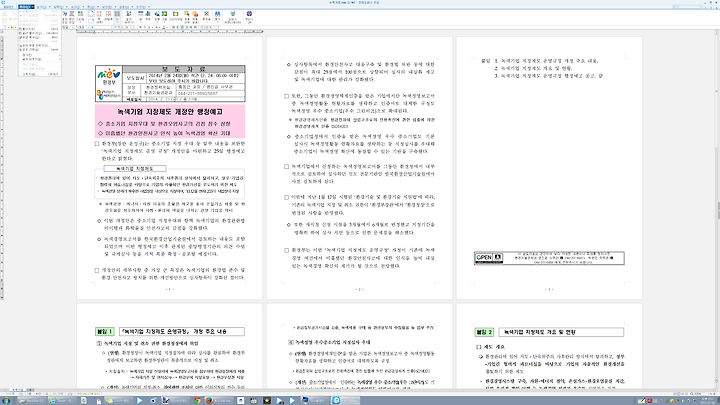Toggle bold text formatting
This screenshot has height=405, width=720.
pyautogui.click(x=140, y=27)
